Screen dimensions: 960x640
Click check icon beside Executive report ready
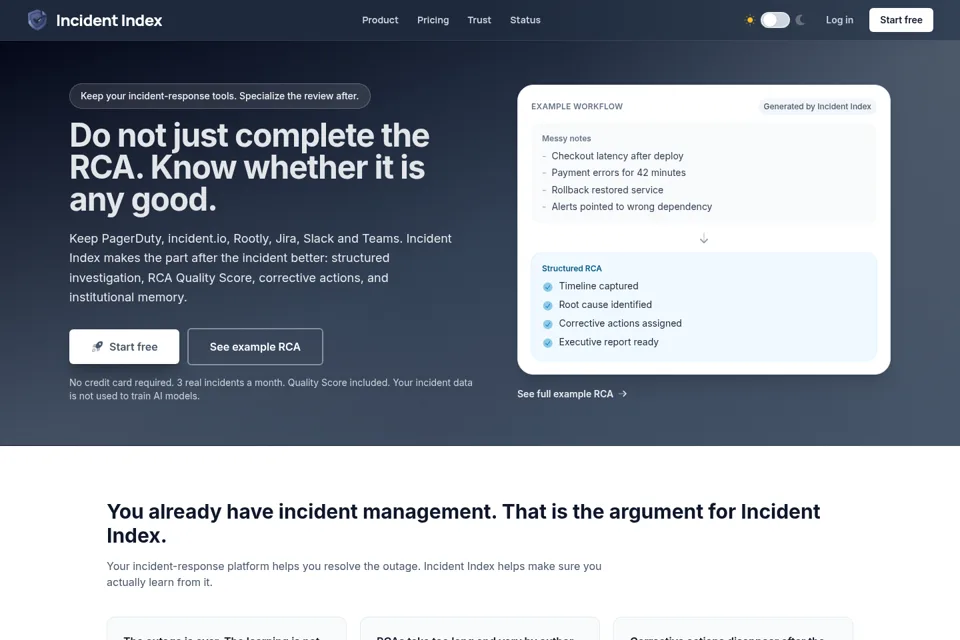pos(547,343)
